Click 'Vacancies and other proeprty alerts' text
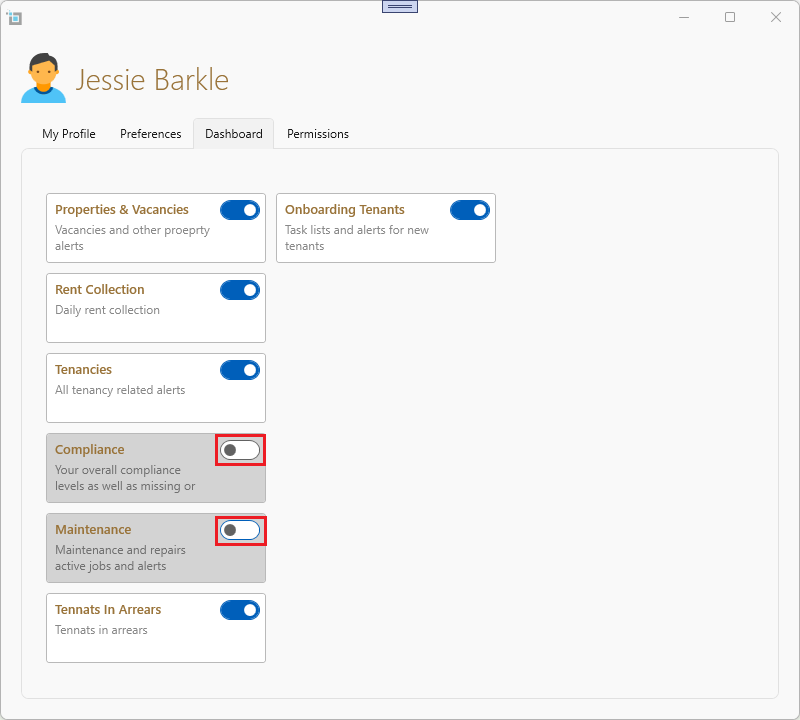Screen dimensions: 800x720 coord(132,238)
